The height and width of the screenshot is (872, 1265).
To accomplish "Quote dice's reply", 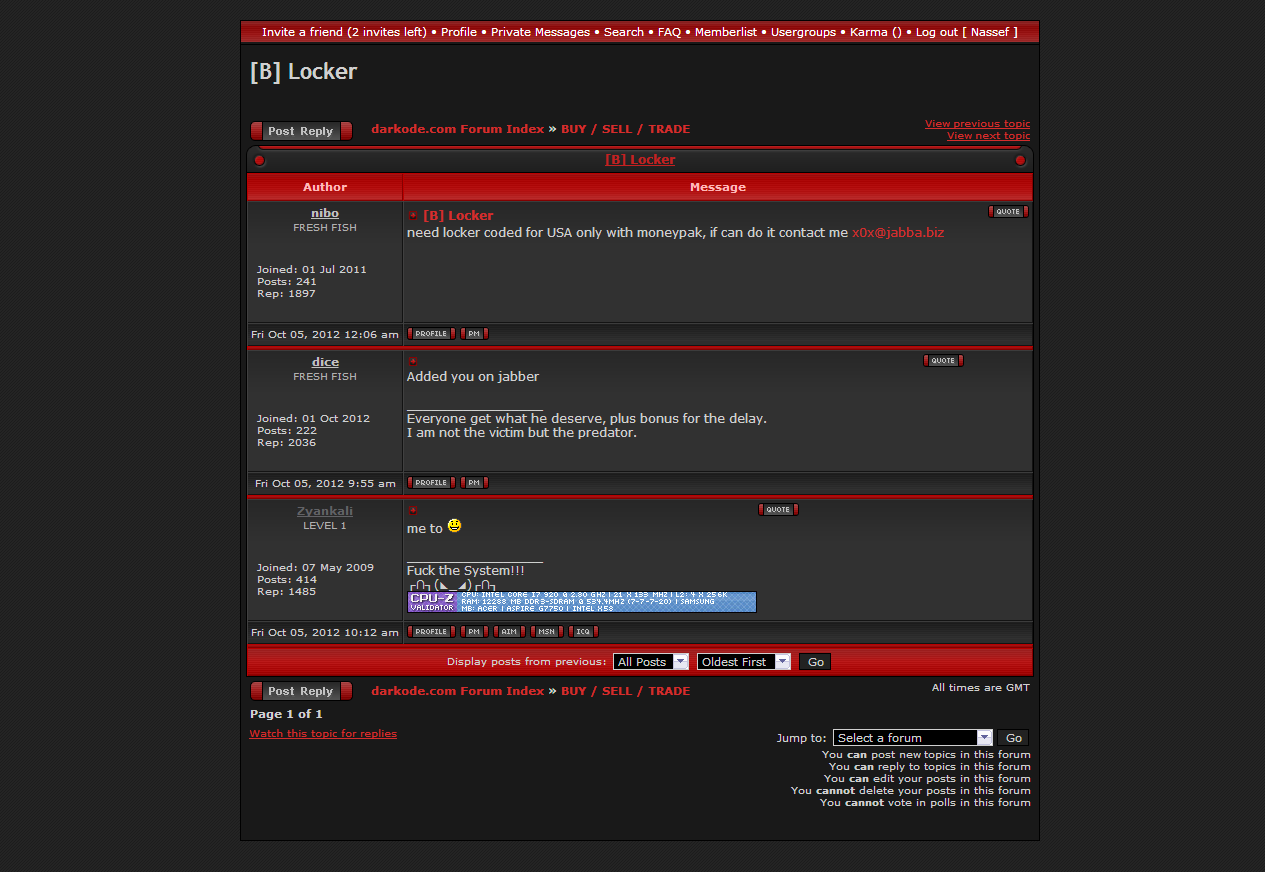I will pos(943,361).
